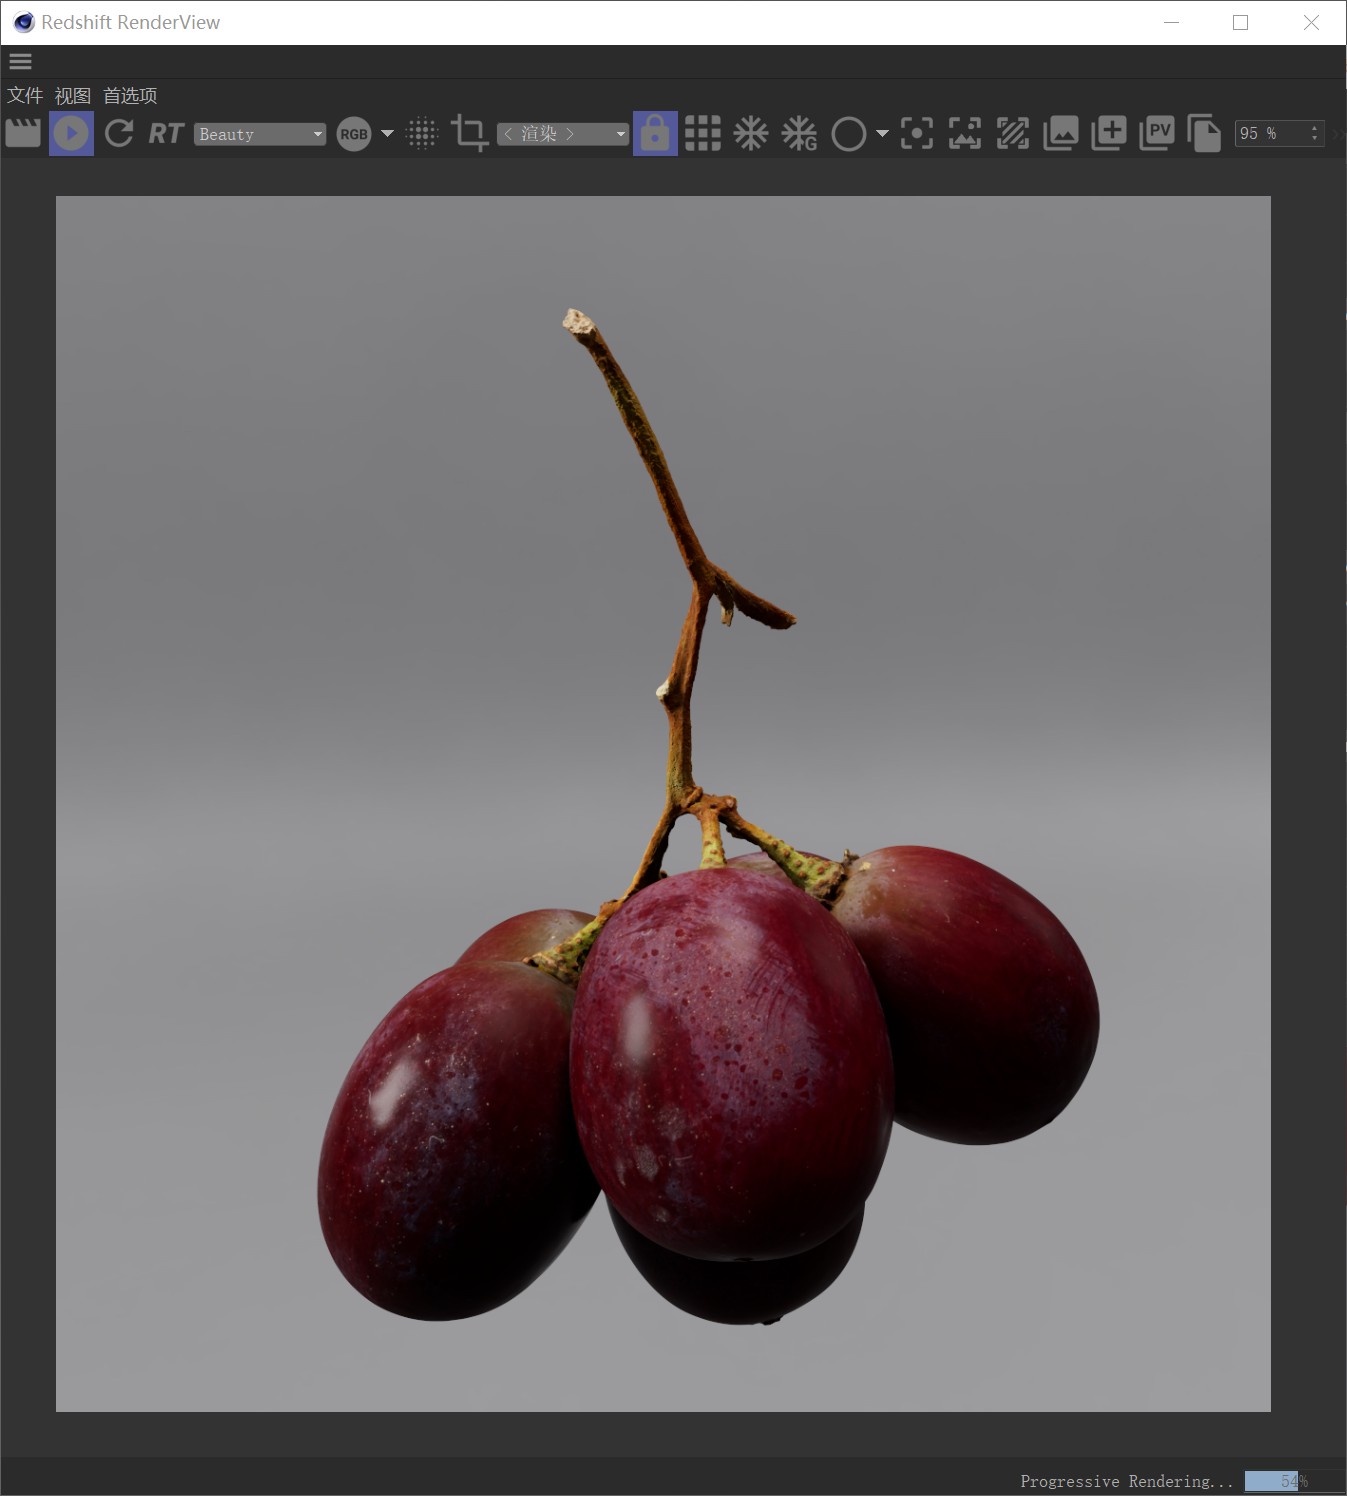Click the save image icon
This screenshot has height=1496, width=1347.
click(1061, 133)
